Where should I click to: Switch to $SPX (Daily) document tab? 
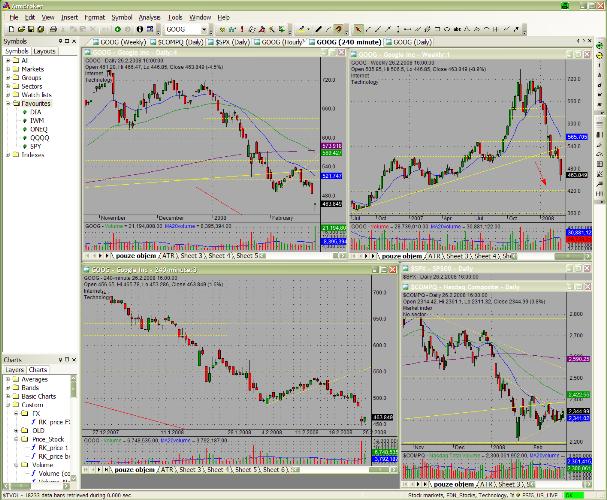pyautogui.click(x=229, y=42)
